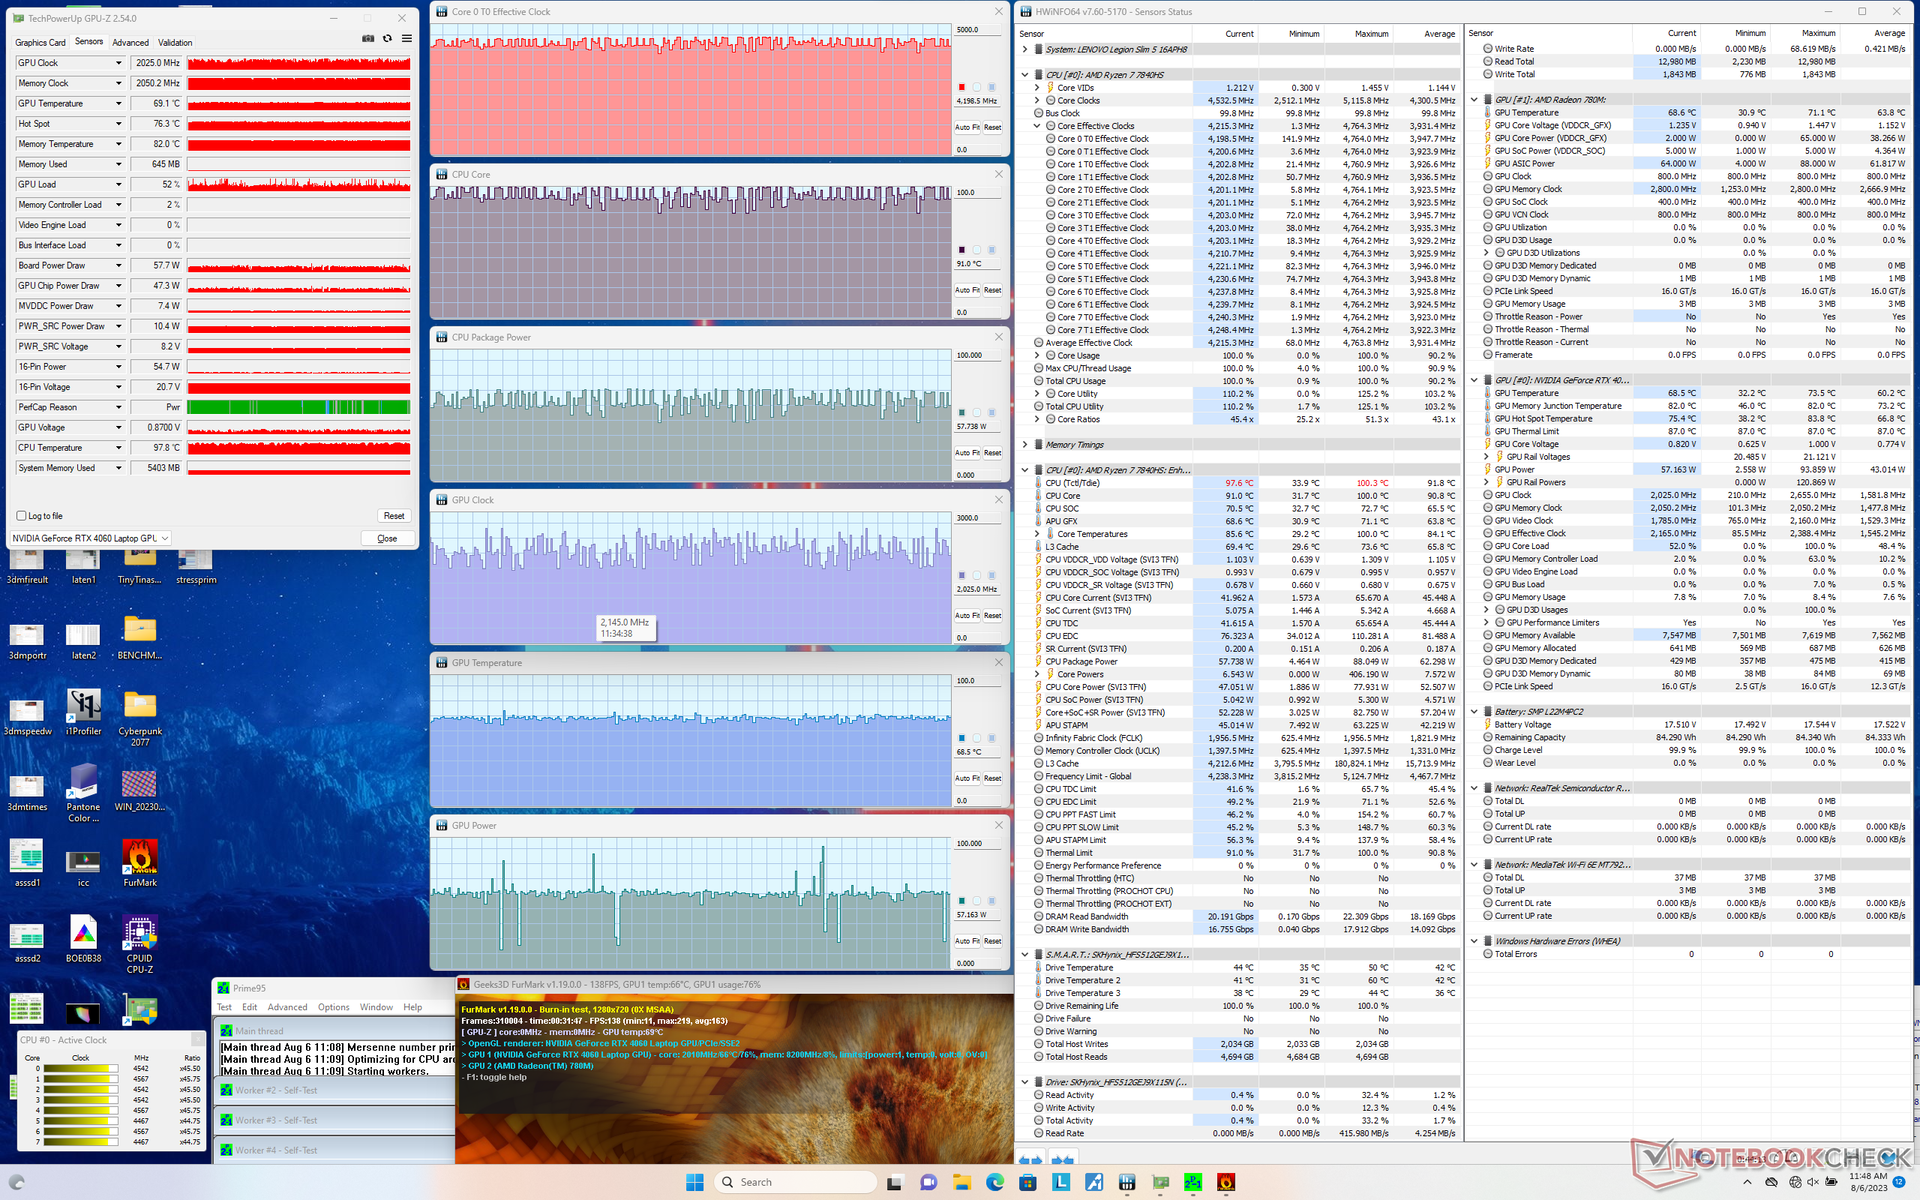This screenshot has height=1200, width=1920.
Task: Click Auto Fit in the GPU Clock graph
Action: [x=966, y=615]
